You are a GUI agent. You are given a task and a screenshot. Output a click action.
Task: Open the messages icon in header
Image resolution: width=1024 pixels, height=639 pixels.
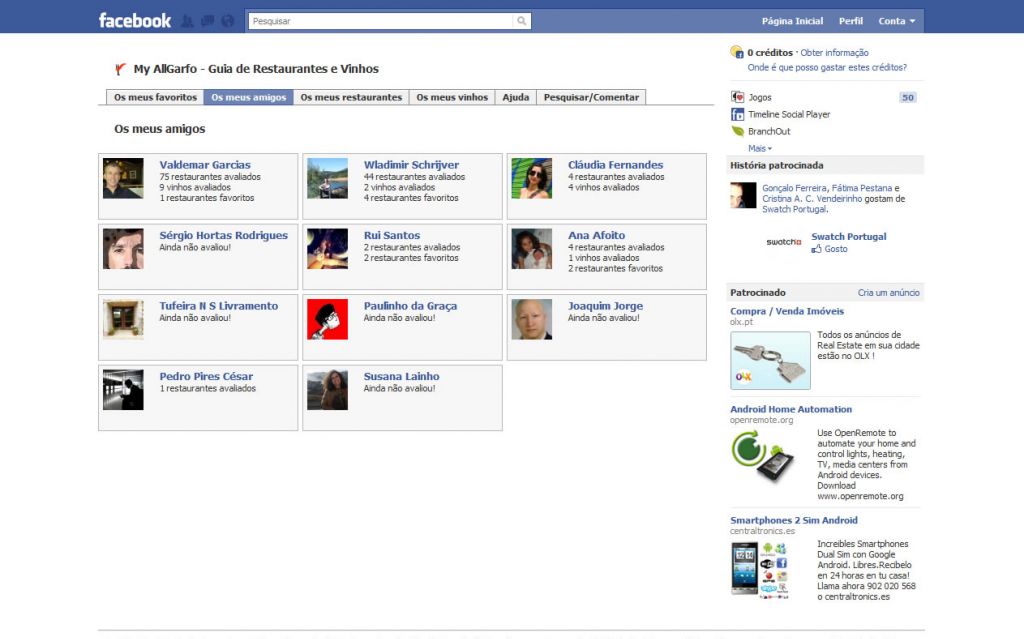(207, 21)
